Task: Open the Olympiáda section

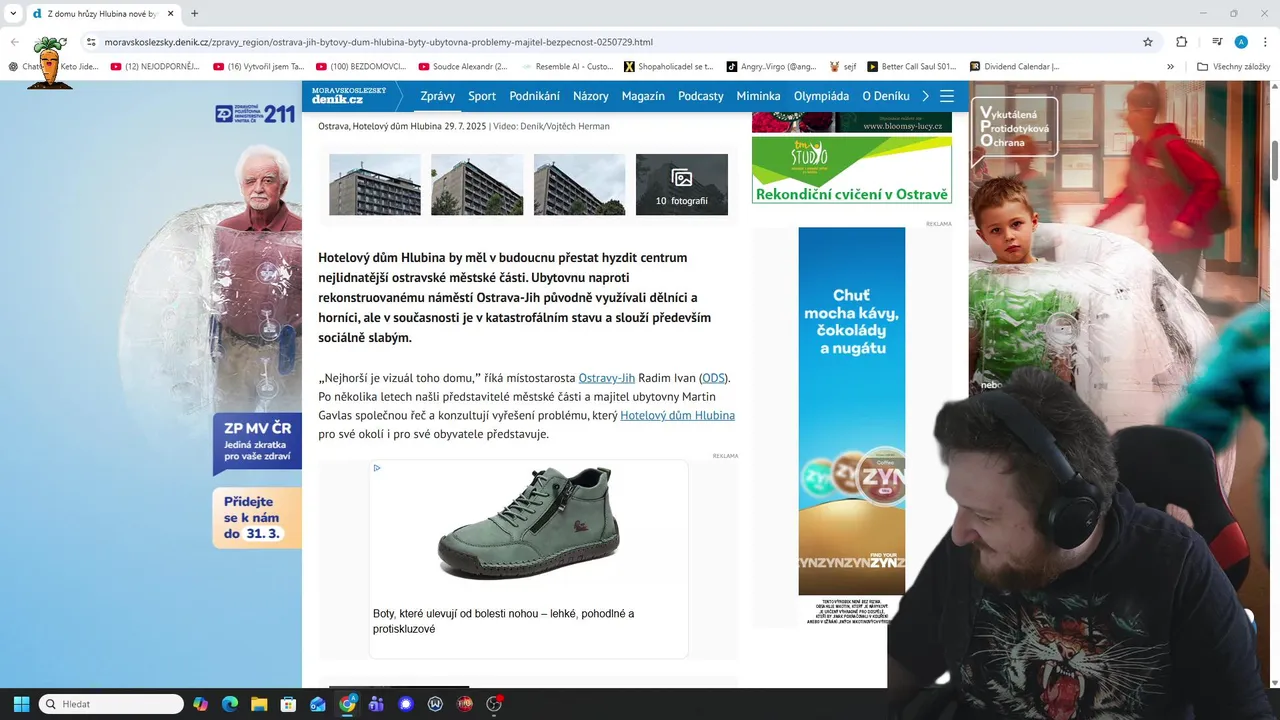Action: (821, 96)
